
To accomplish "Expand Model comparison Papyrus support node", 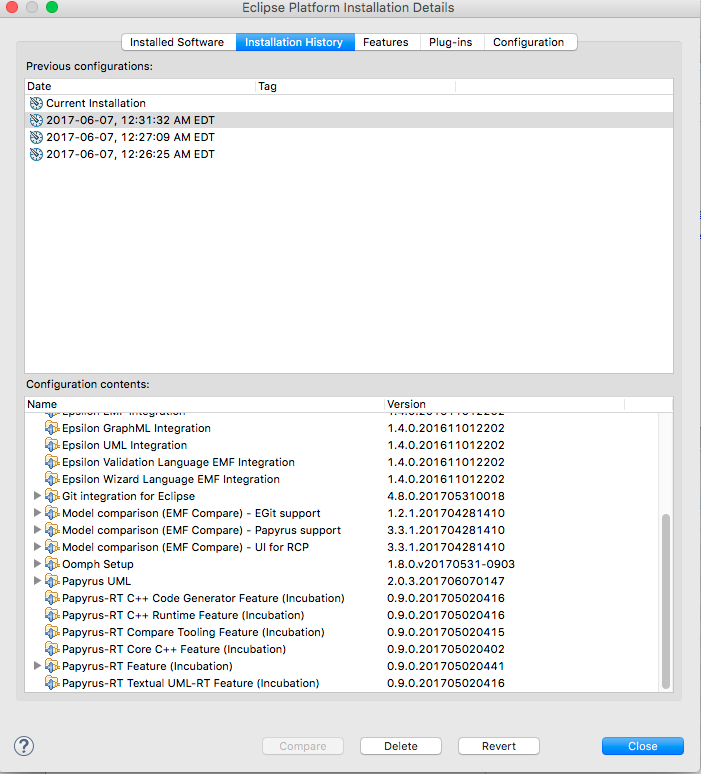I will click(x=37, y=530).
